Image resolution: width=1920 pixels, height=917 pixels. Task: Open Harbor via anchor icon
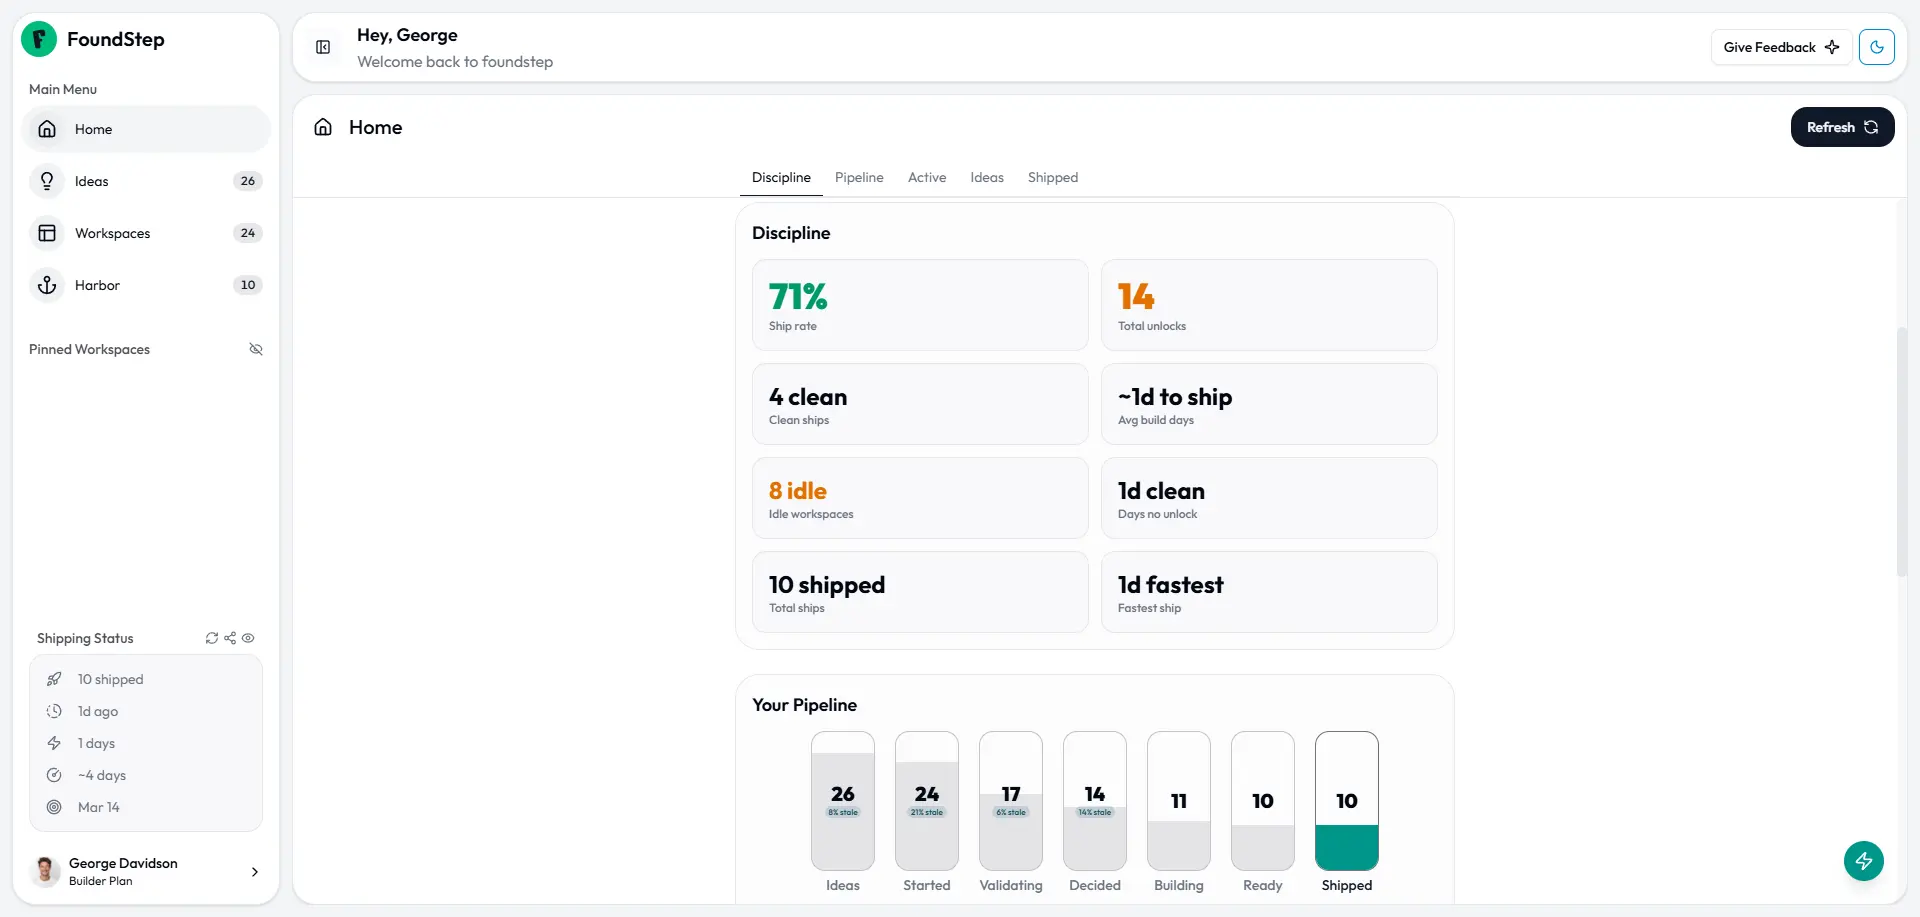(47, 285)
